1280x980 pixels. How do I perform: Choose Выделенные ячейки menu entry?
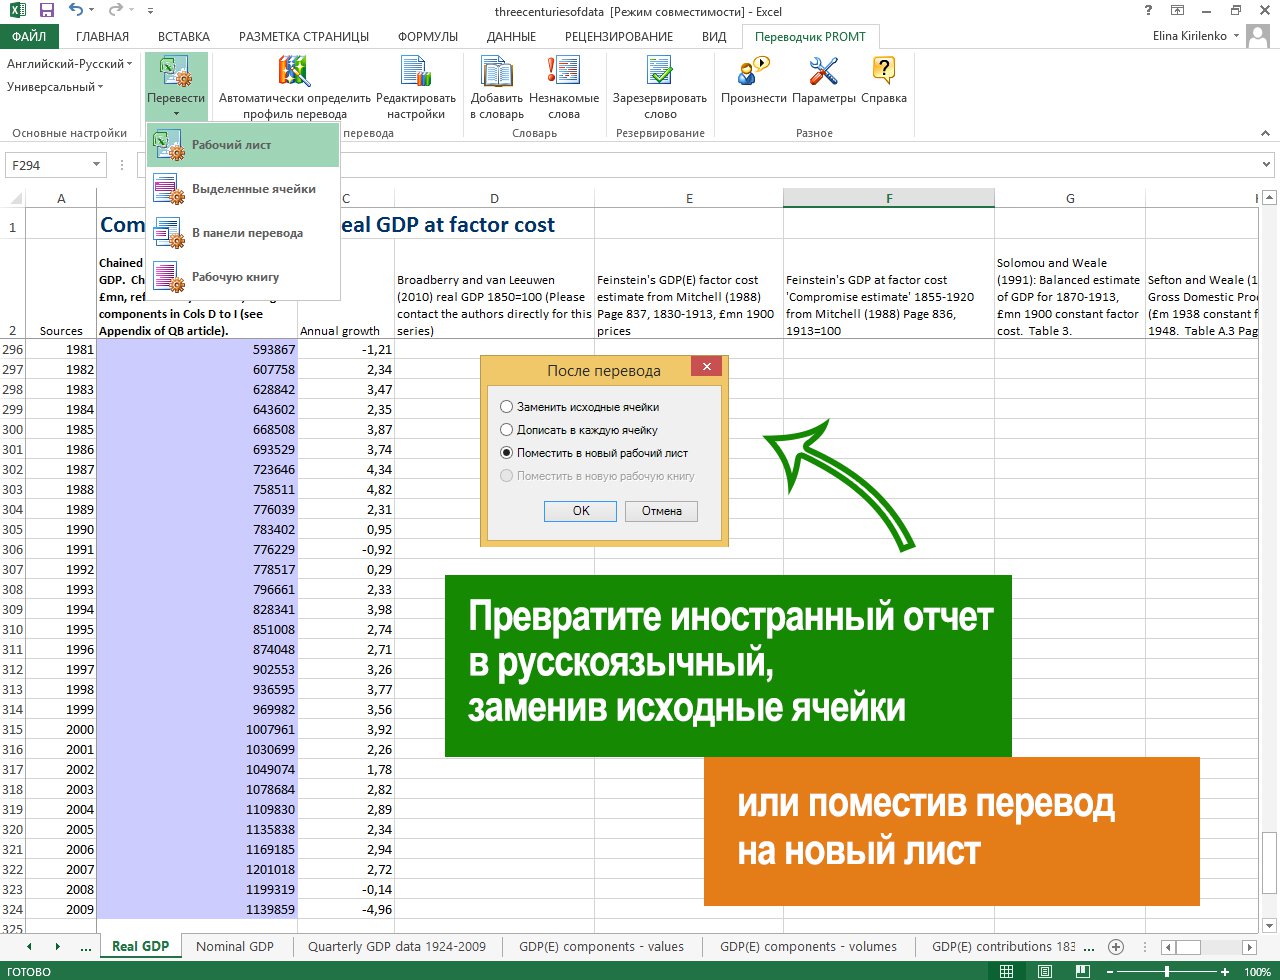pos(243,189)
